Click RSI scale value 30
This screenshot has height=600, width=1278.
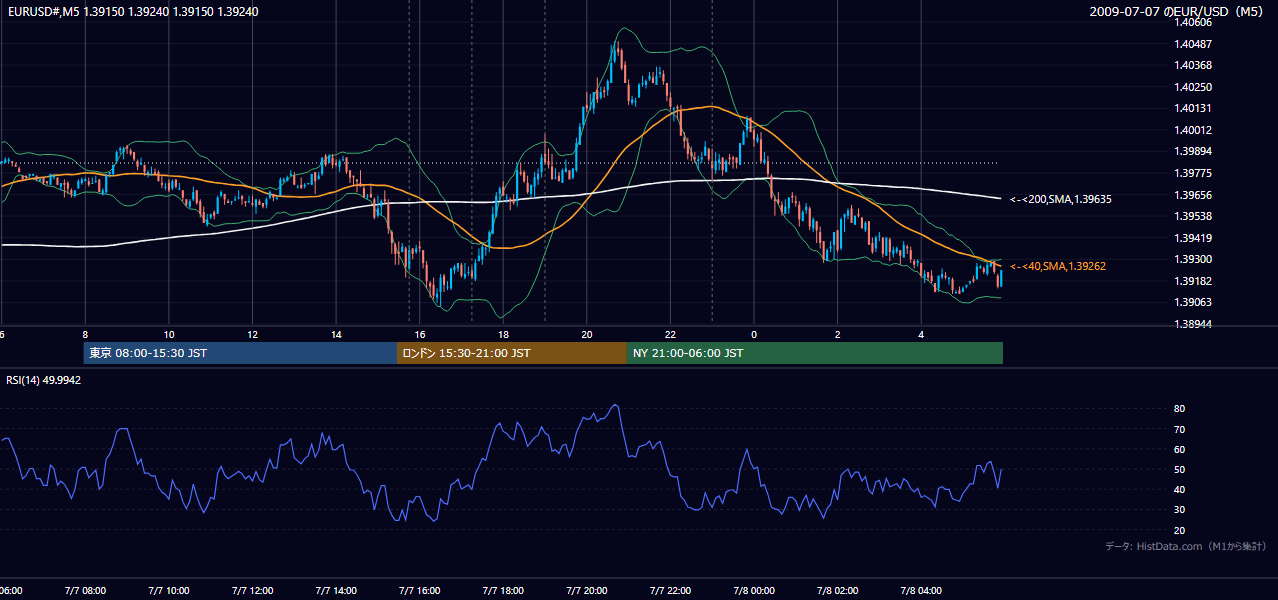pyautogui.click(x=1180, y=510)
